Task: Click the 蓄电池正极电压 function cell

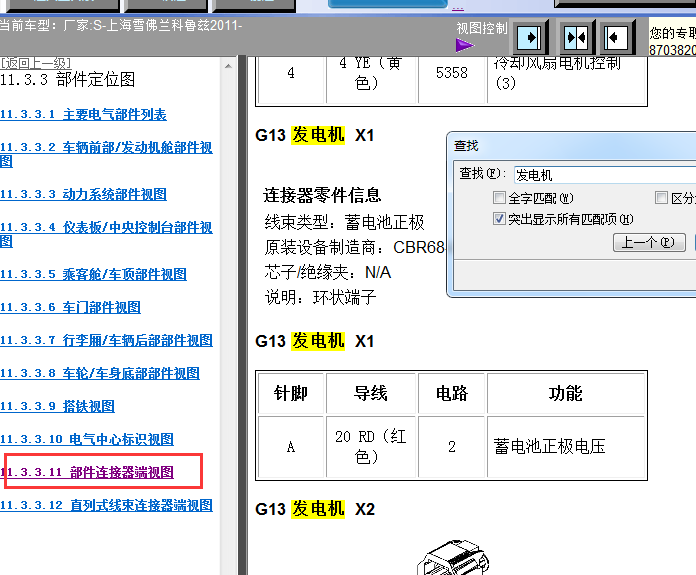Action: tap(566, 447)
